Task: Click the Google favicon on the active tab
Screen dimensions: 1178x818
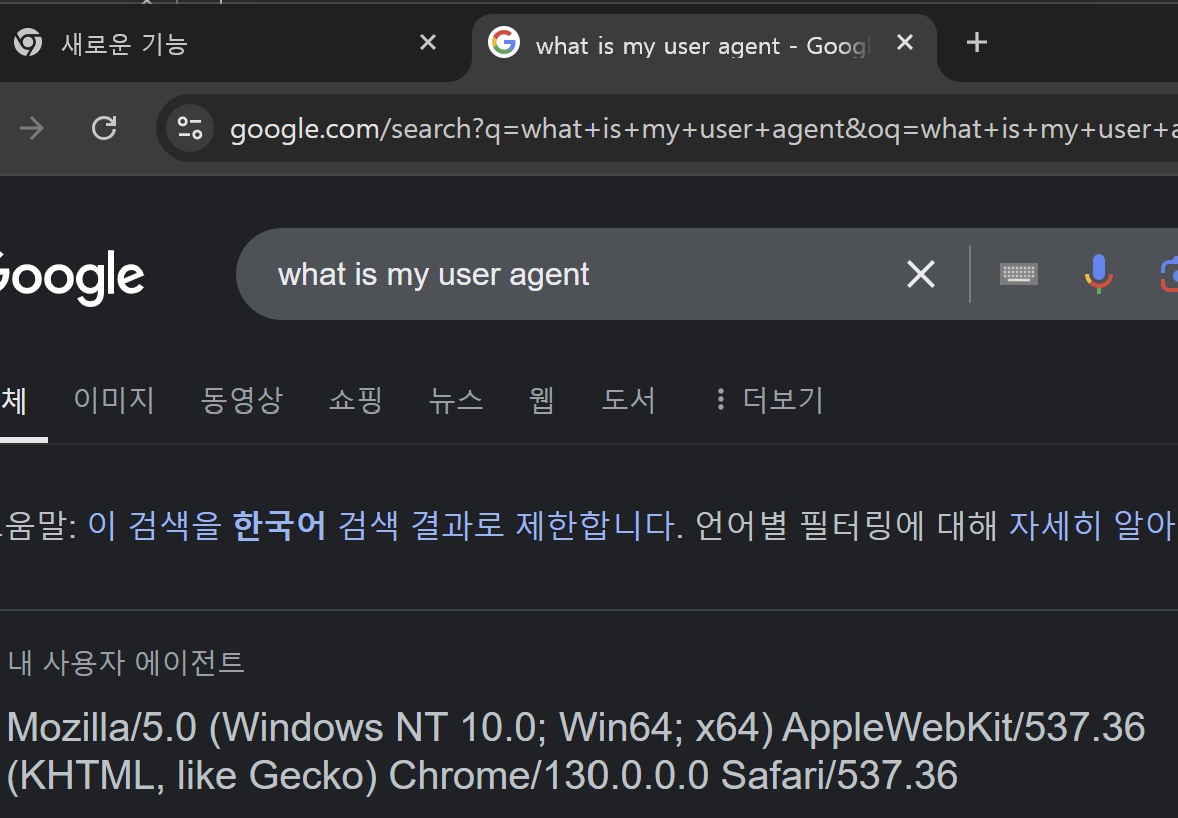Action: (x=503, y=42)
